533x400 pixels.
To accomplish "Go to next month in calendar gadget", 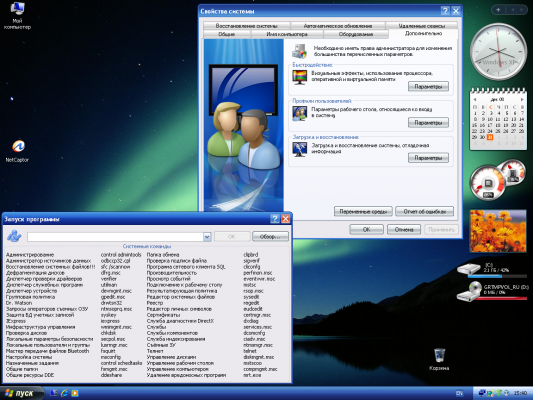I will [522, 100].
